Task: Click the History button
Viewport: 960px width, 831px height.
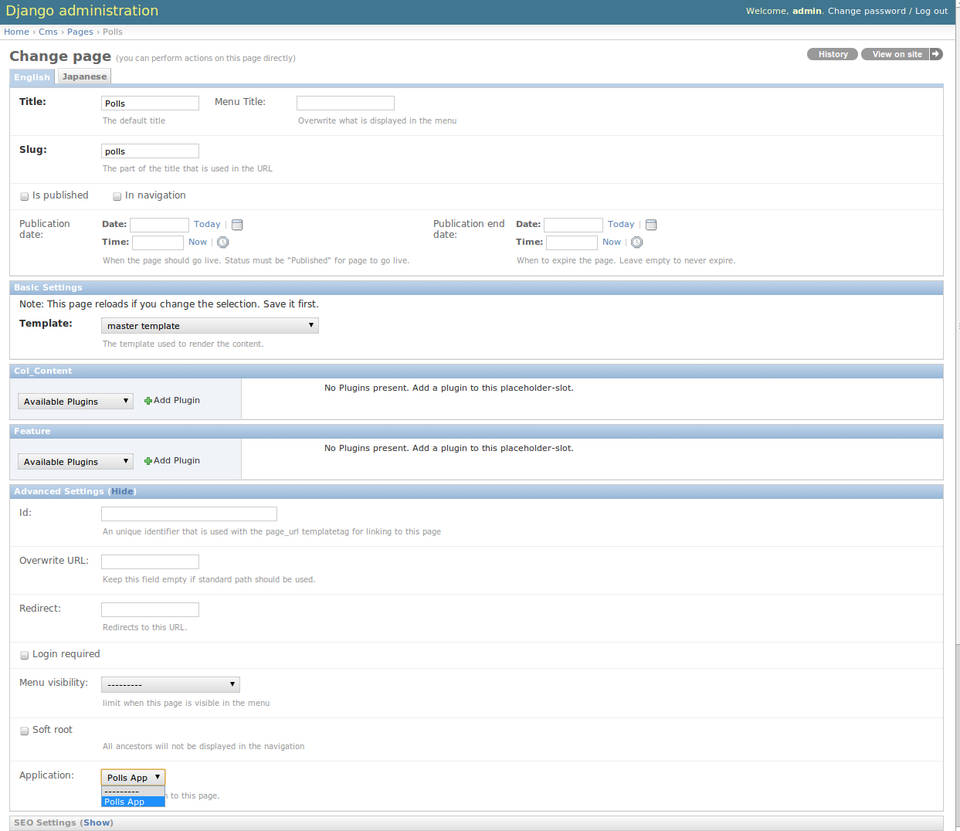Action: tap(832, 54)
